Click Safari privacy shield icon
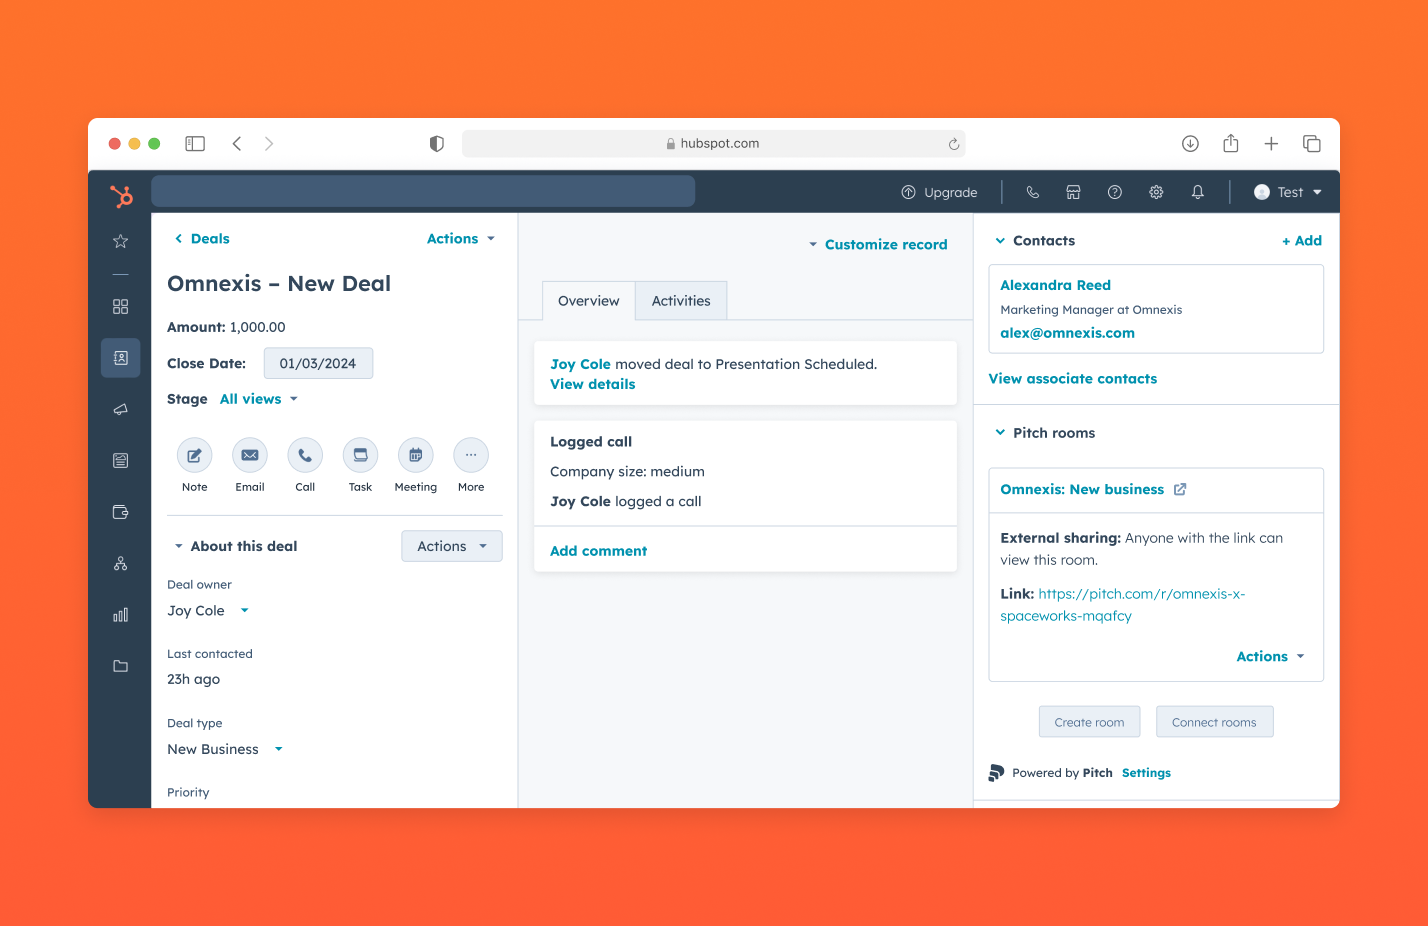The width and height of the screenshot is (1428, 926). point(436,144)
